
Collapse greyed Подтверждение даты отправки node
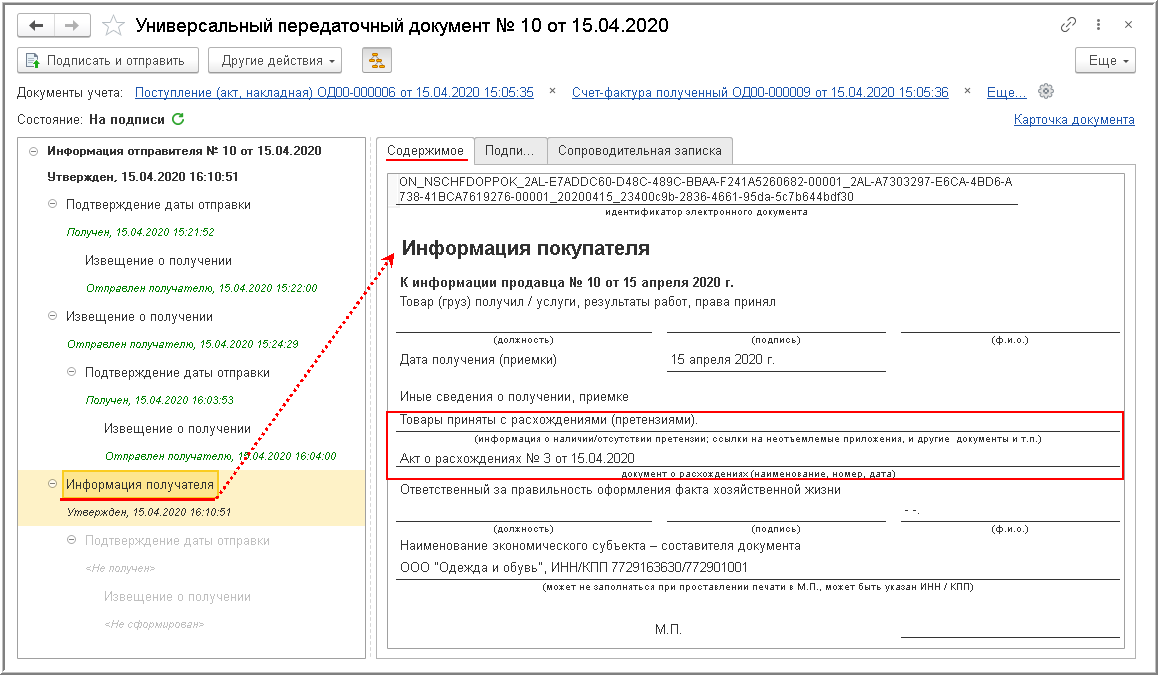click(x=72, y=541)
